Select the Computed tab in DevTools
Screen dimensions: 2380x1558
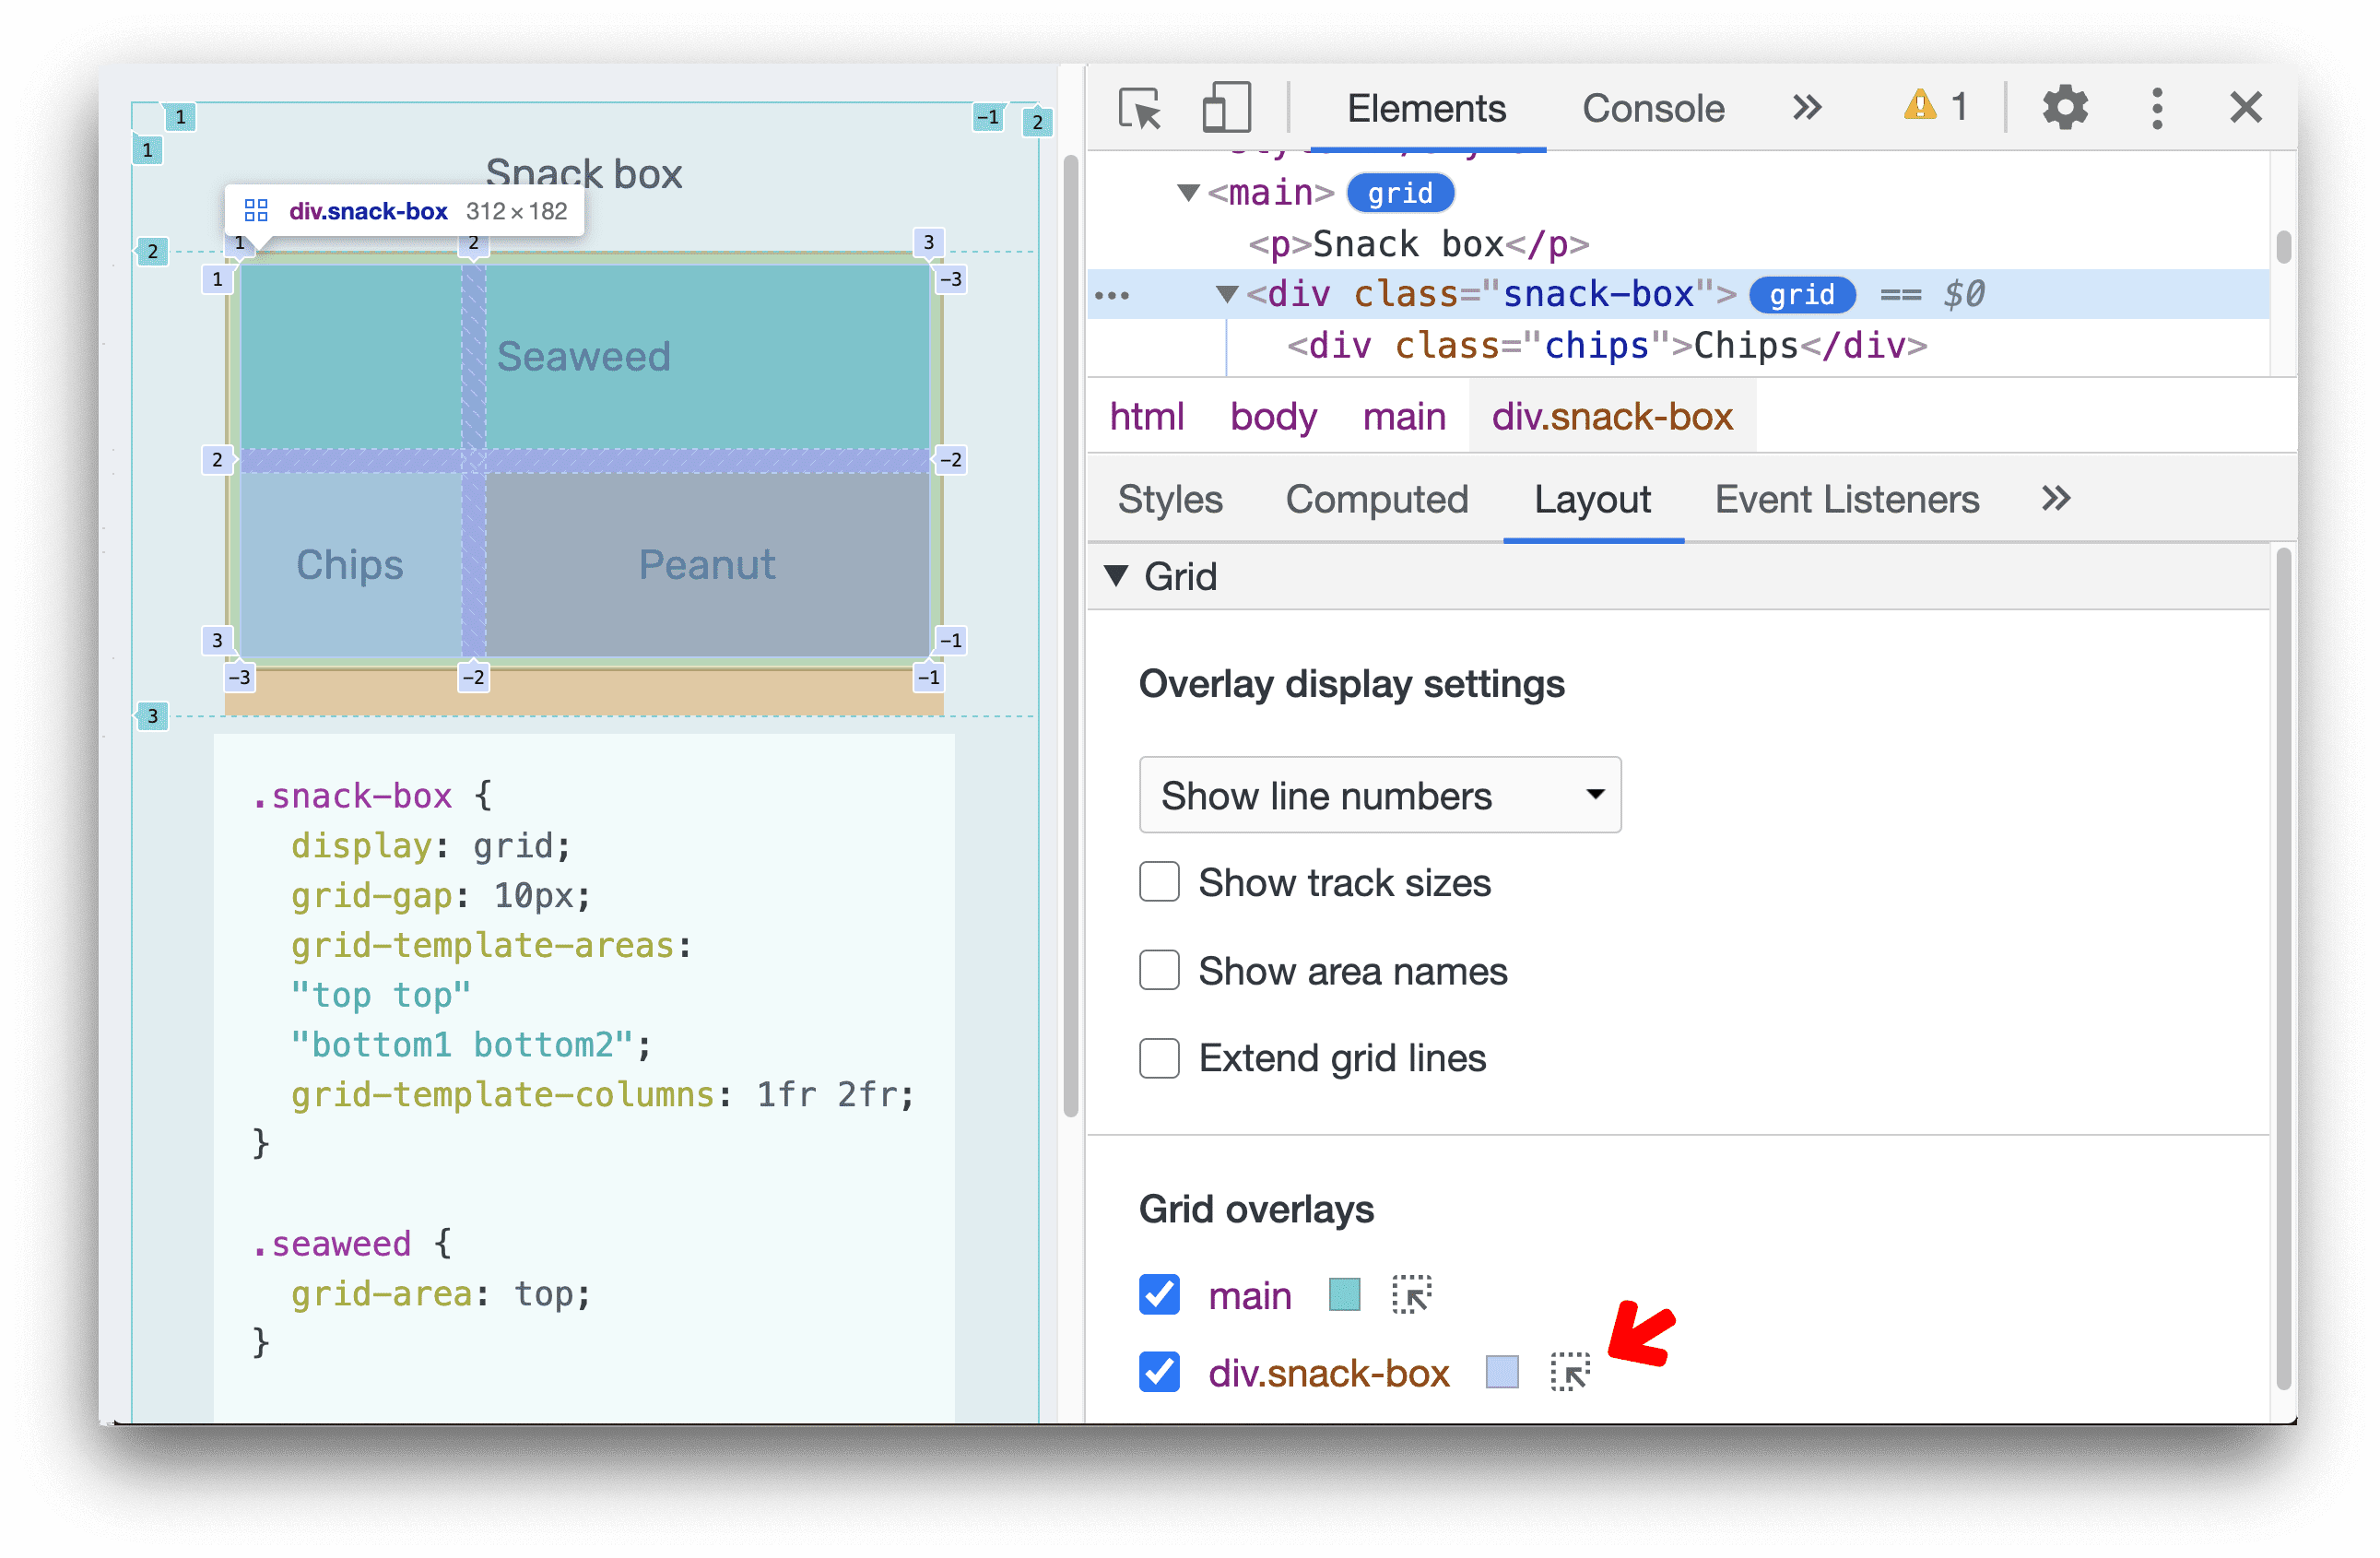pos(1375,499)
